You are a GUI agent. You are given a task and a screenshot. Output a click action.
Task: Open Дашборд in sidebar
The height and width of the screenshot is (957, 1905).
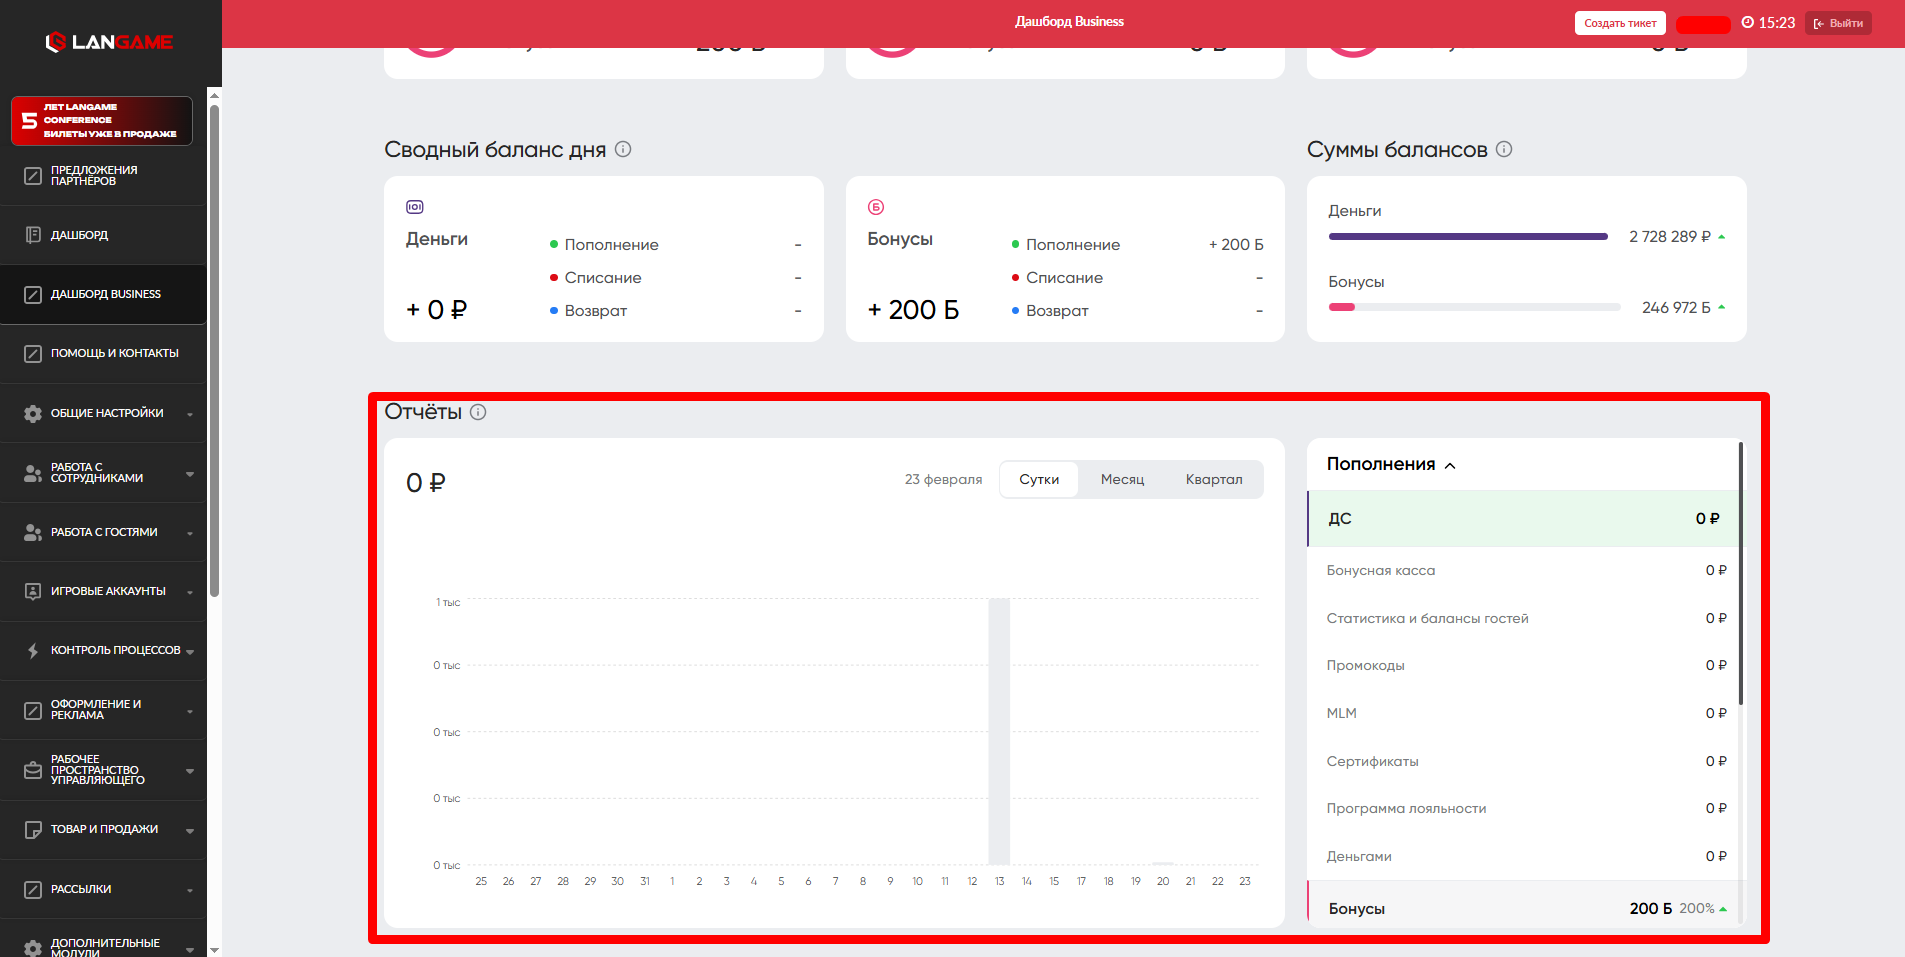80,235
